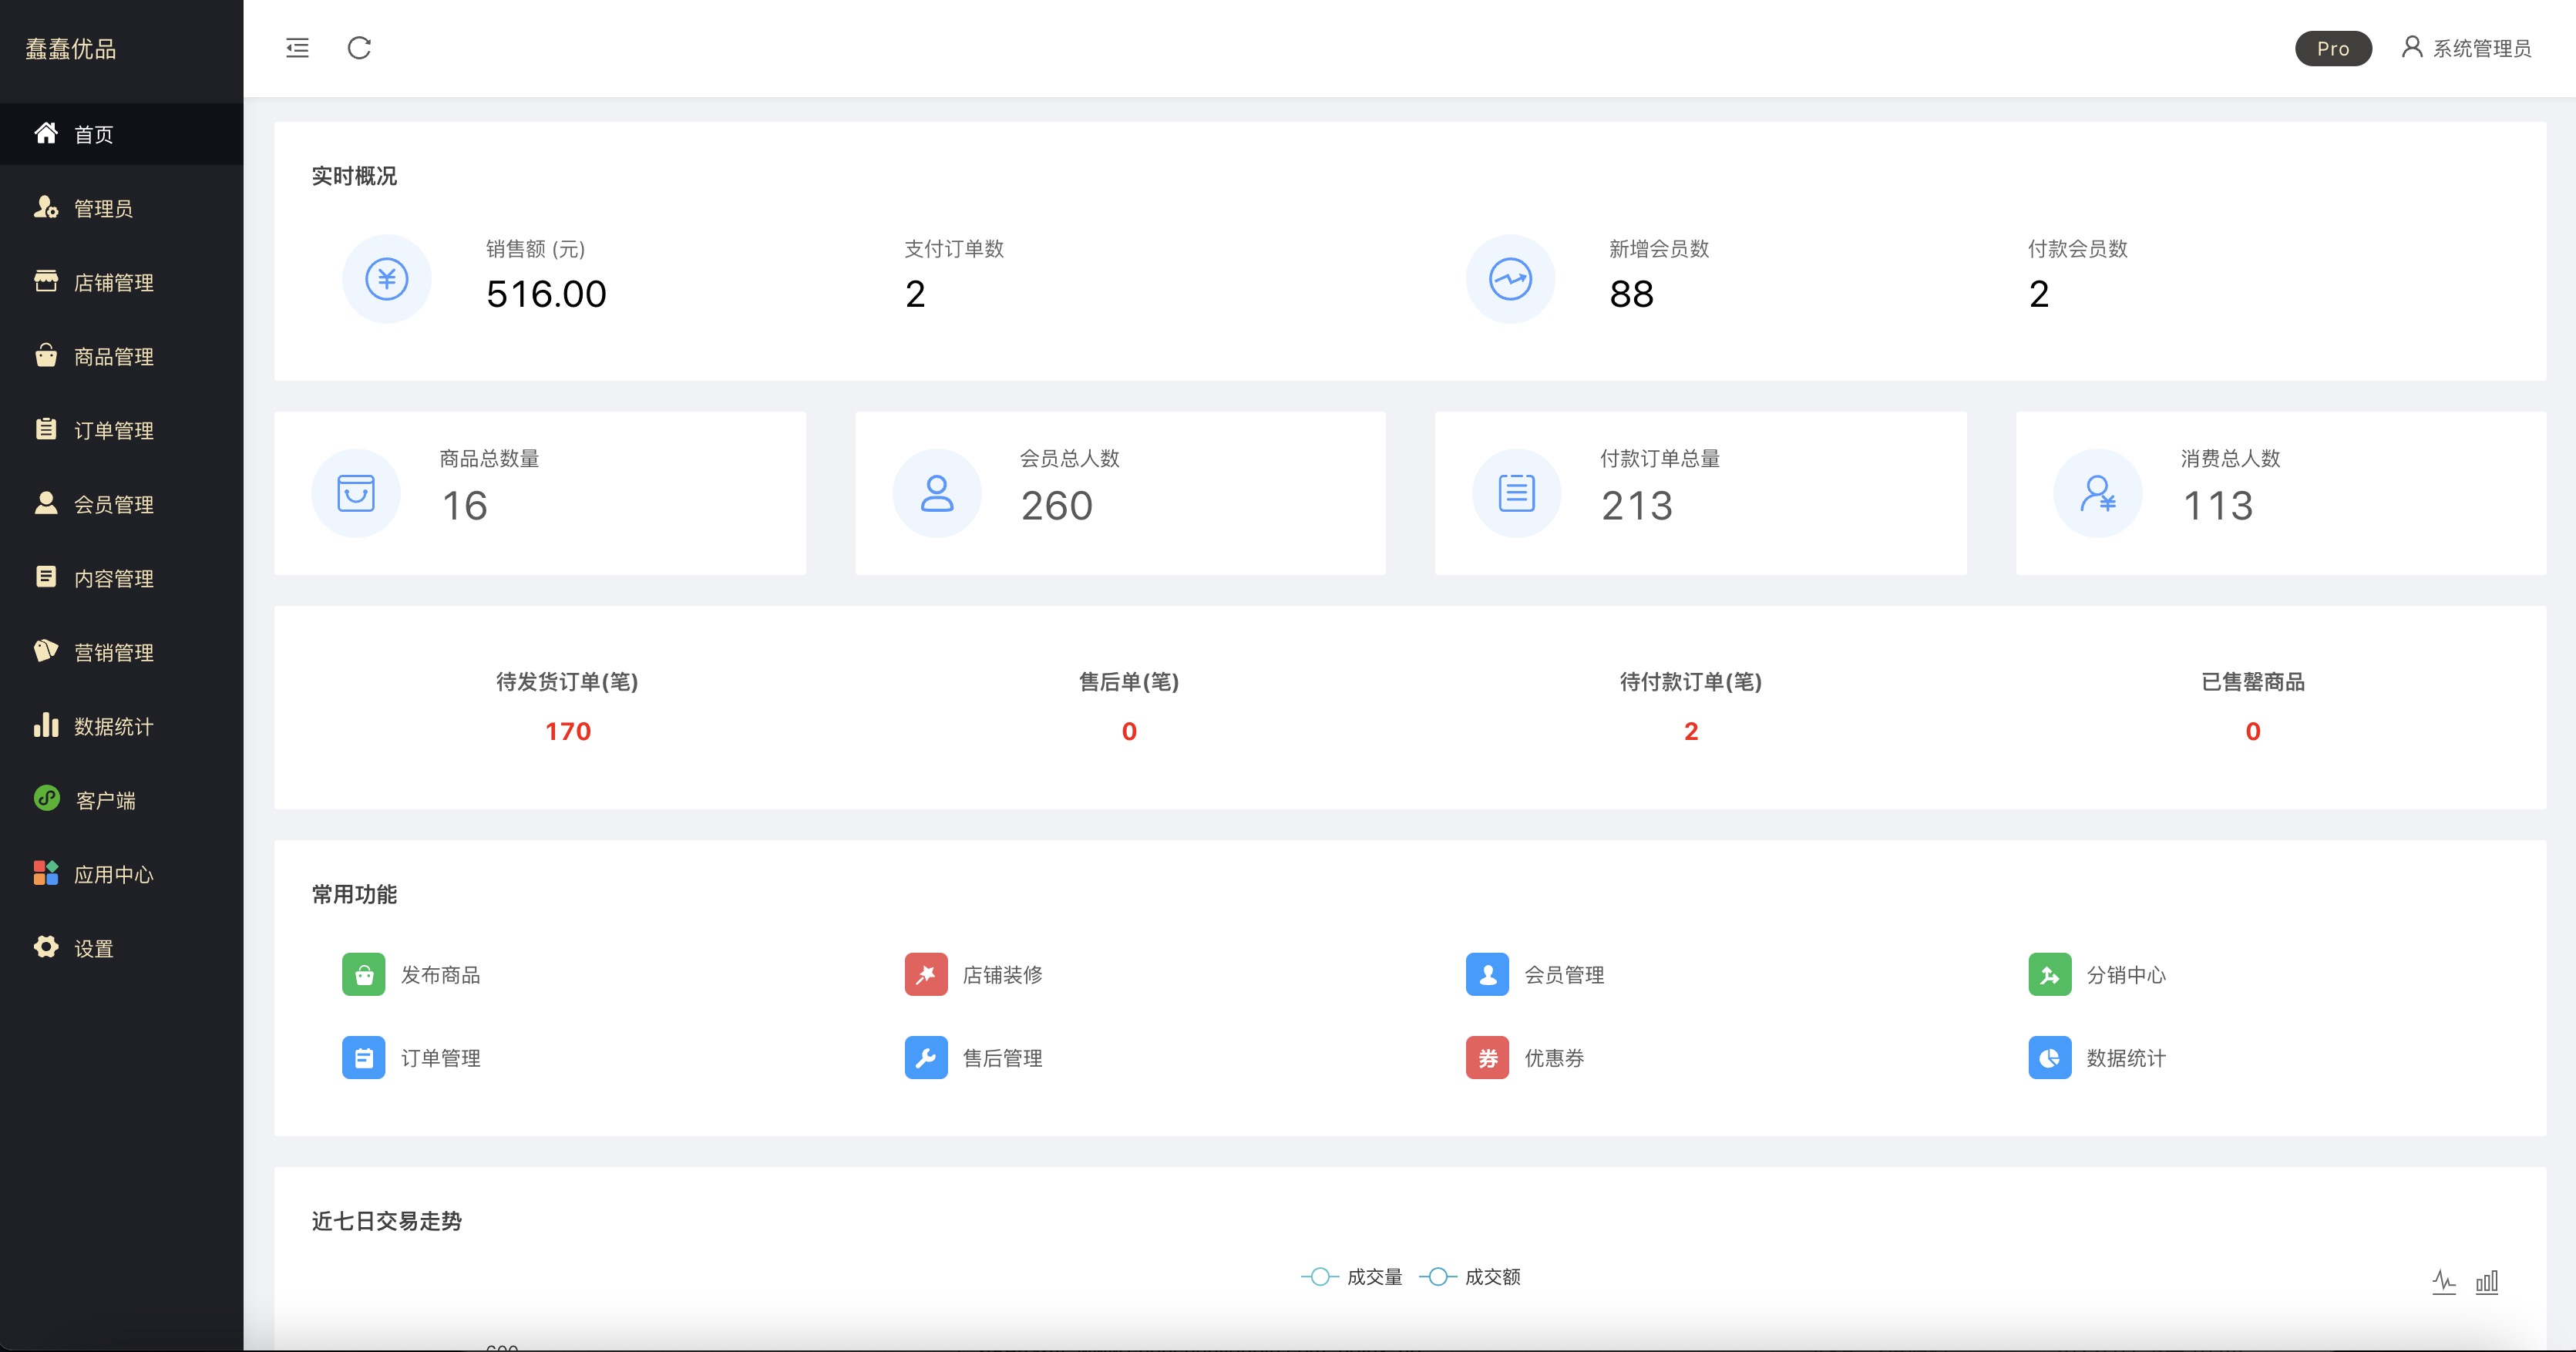Open the red 店铺装修 shortcut icon
The width and height of the screenshot is (2576, 1352).
point(926,974)
